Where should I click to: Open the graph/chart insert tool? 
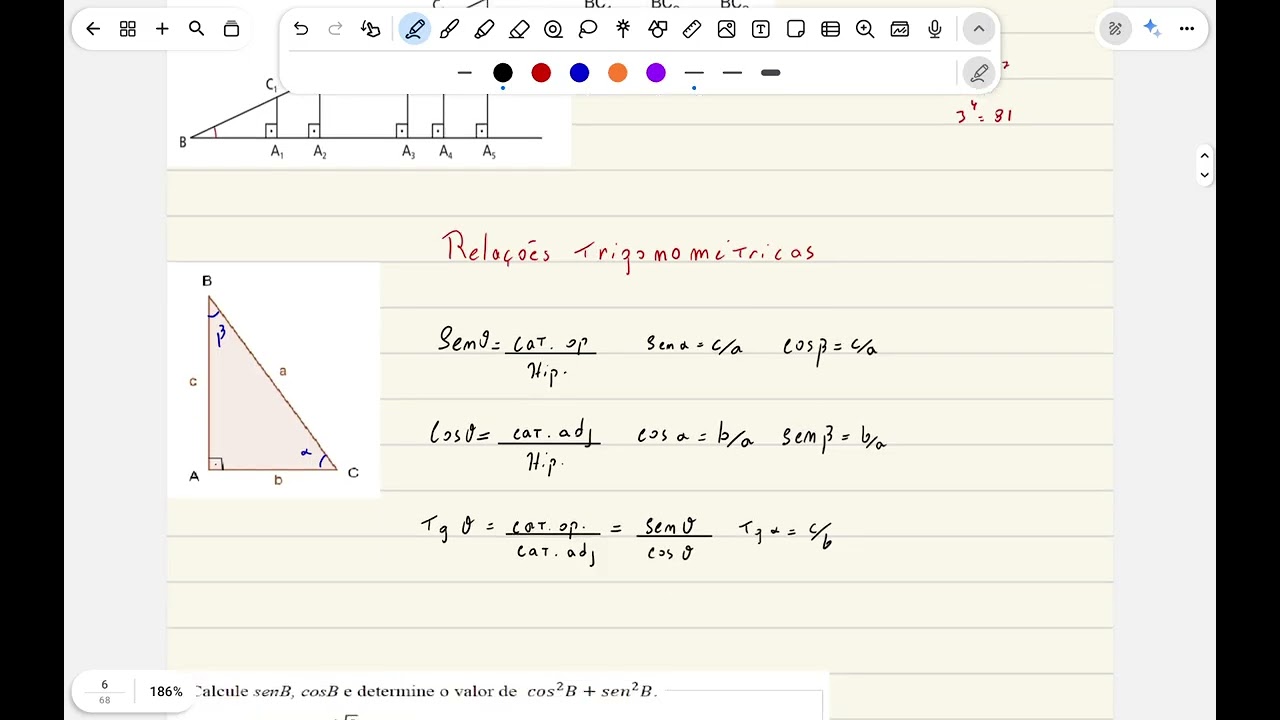point(900,29)
